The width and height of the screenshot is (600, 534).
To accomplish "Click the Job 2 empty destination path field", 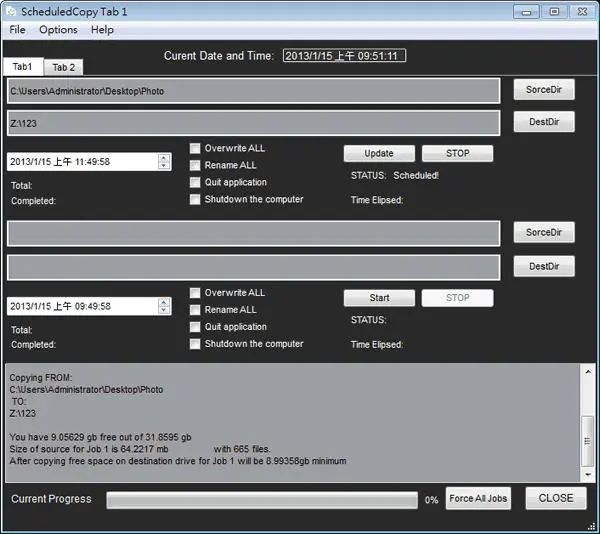I will 253,267.
